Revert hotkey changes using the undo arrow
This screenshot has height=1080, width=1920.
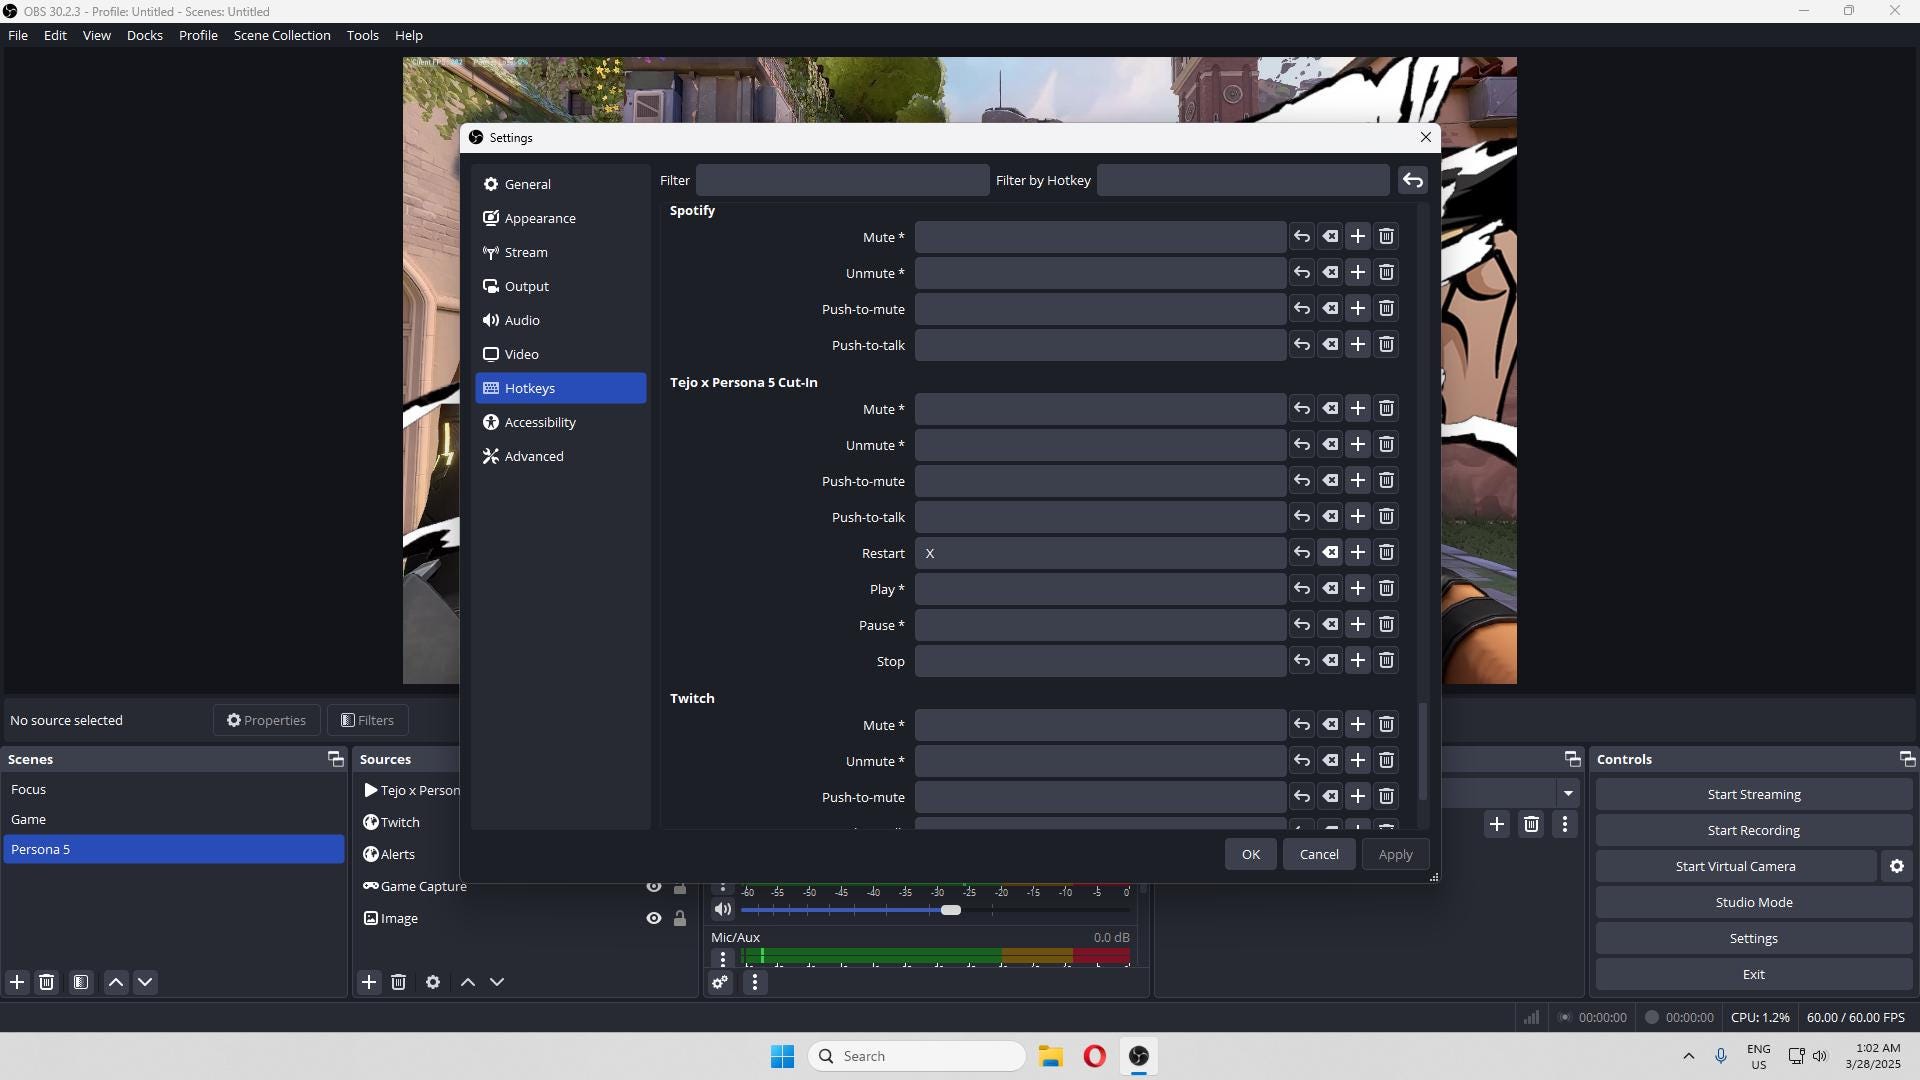click(x=1413, y=180)
